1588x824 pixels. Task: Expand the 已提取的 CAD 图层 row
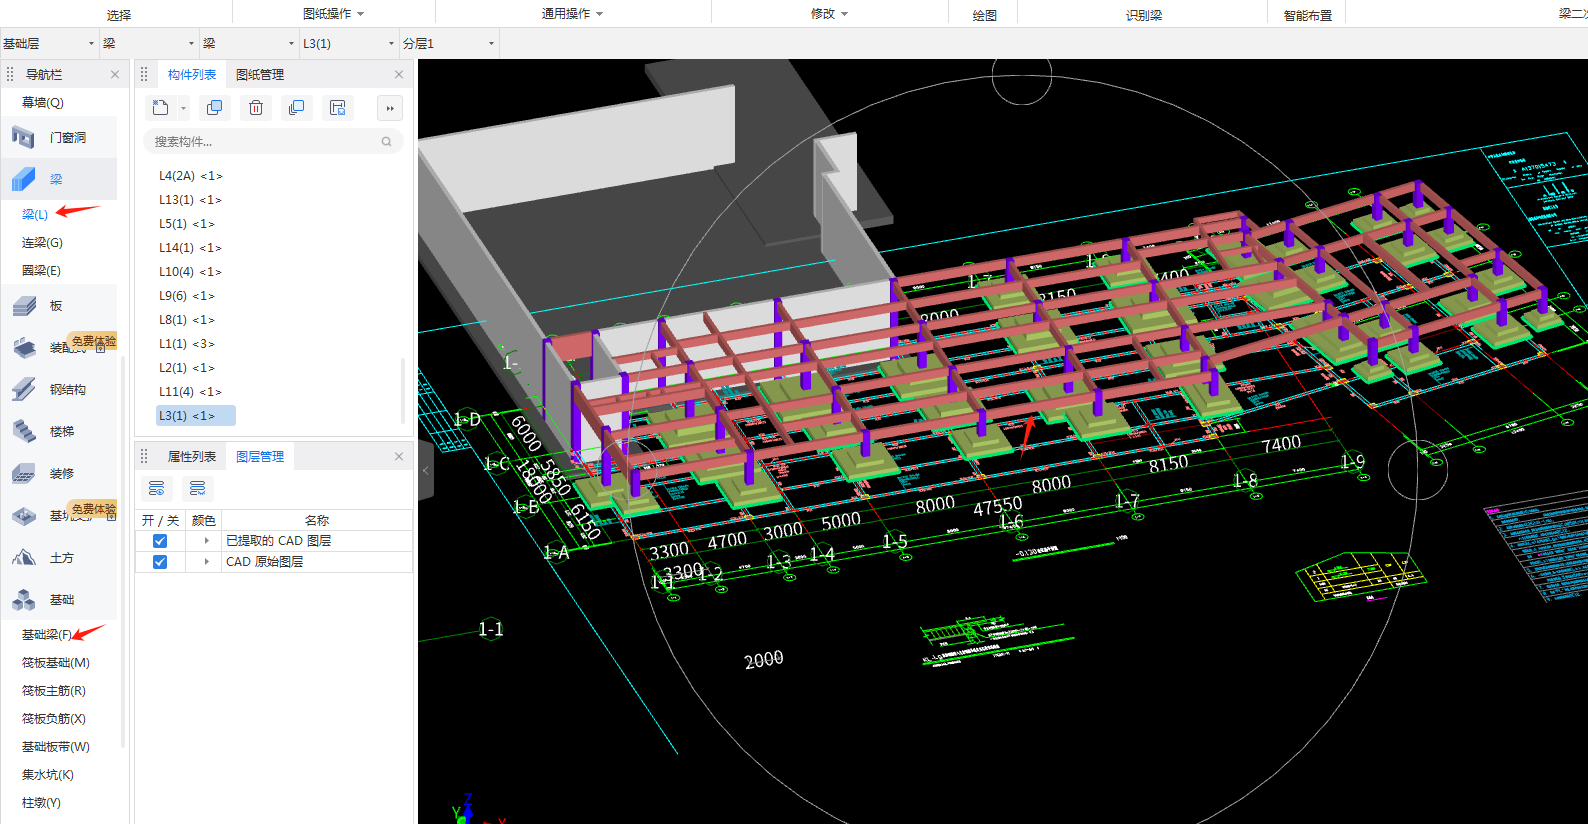pos(207,541)
